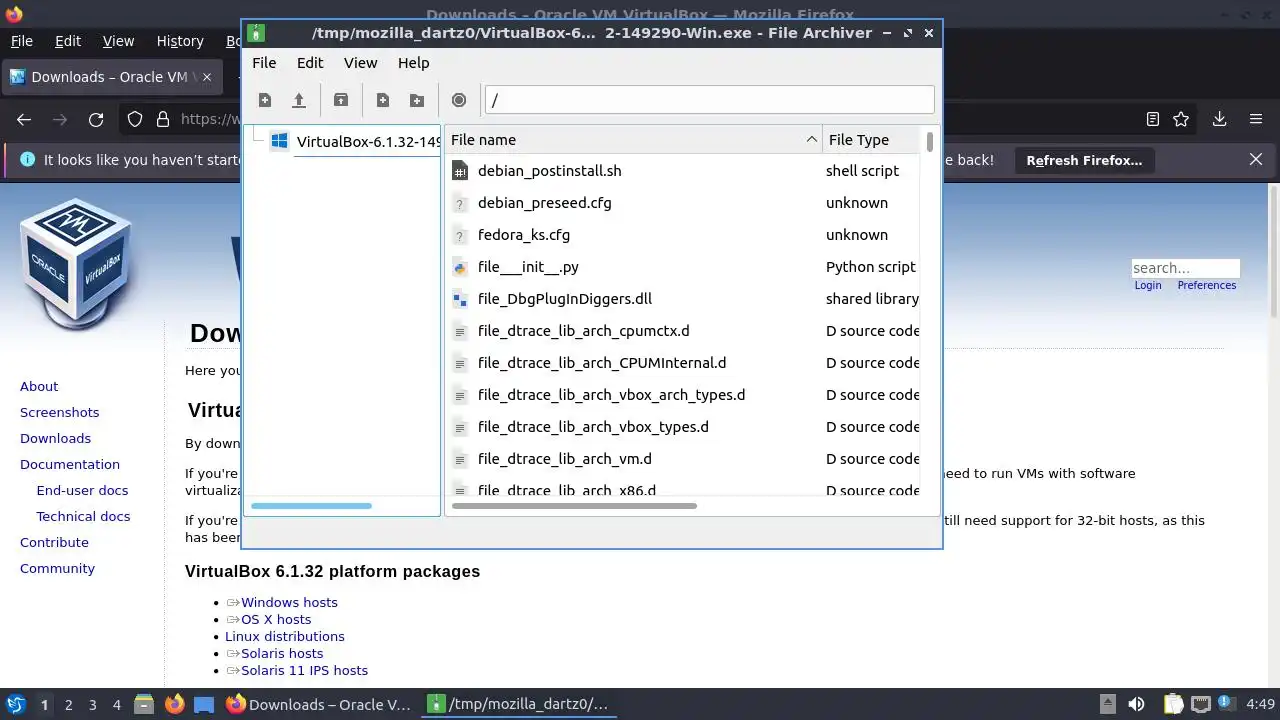The width and height of the screenshot is (1280, 720).
Task: Click New archive icon in File Archiver toolbar
Action: [x=265, y=100]
